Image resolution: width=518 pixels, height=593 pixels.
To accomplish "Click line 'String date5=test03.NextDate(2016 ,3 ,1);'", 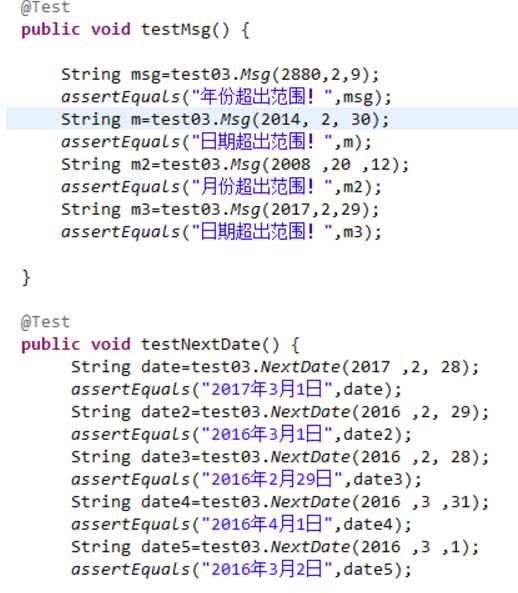I will point(275,547).
